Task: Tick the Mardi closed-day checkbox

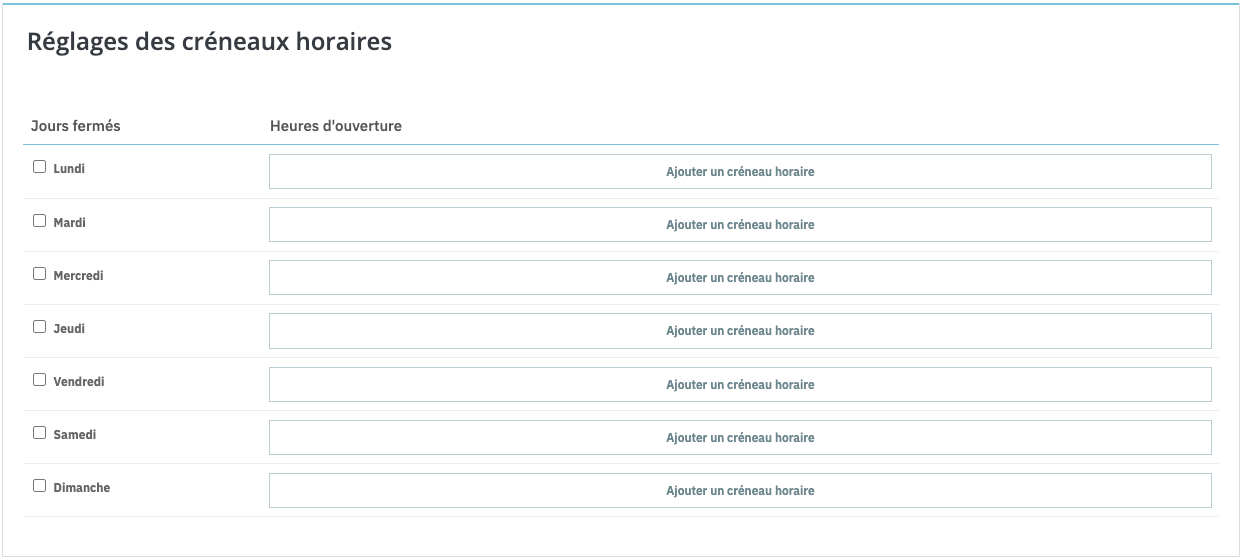Action: pyautogui.click(x=40, y=221)
